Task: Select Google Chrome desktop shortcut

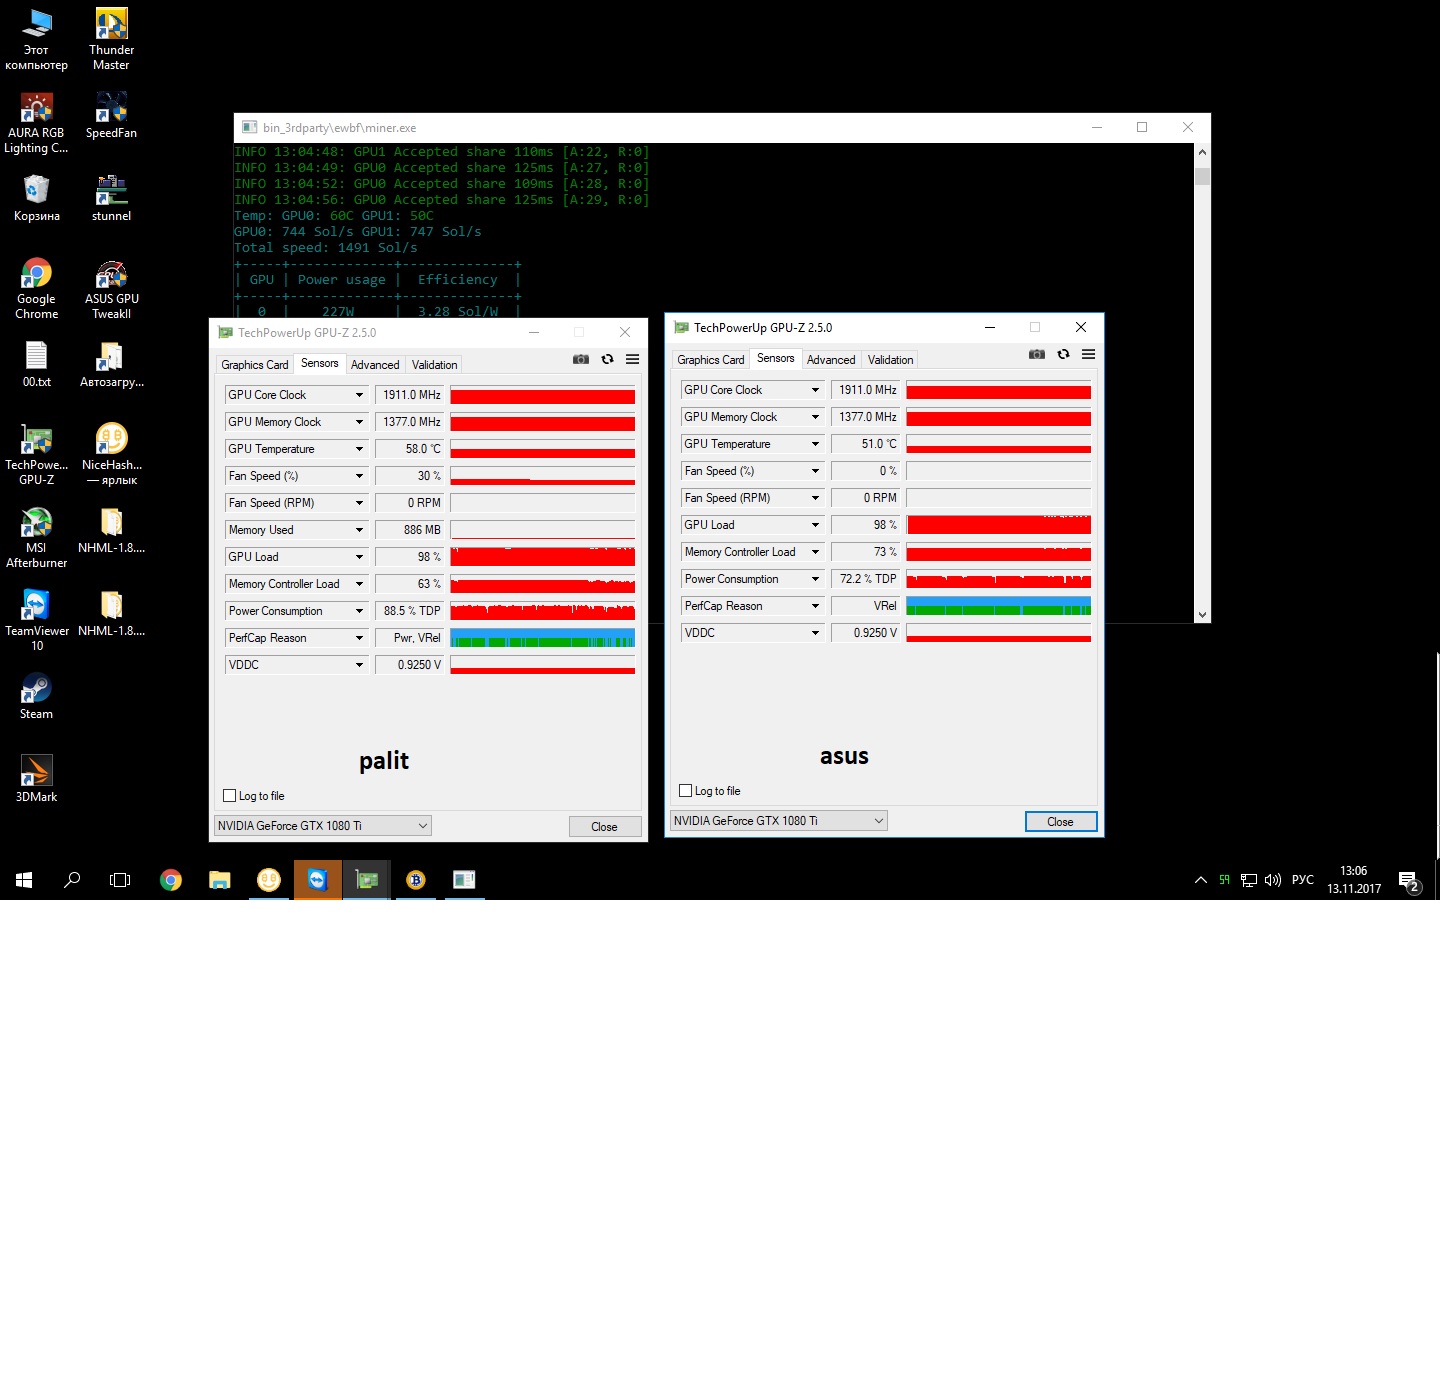Action: 36,289
